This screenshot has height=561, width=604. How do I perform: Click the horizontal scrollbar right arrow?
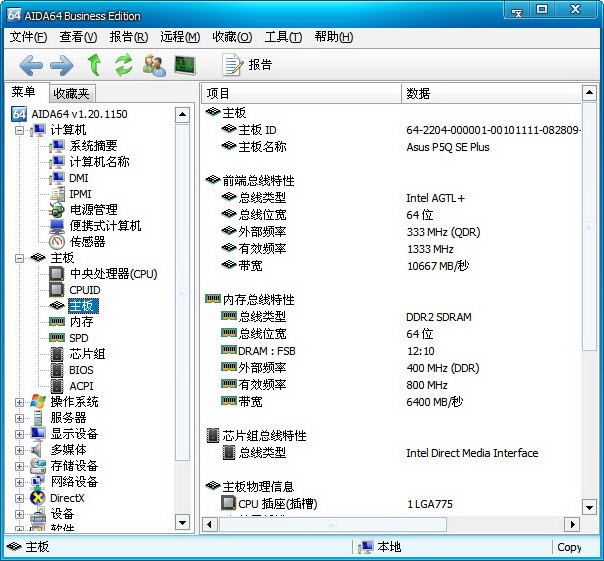[x=573, y=524]
